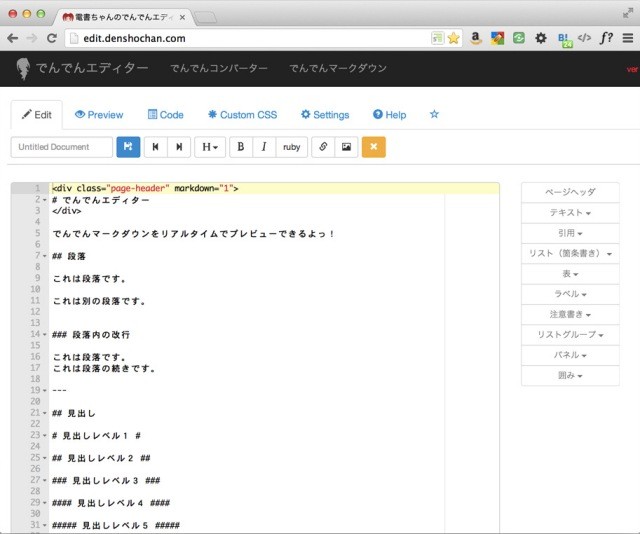Click the line 'これは別の段落です。'

[99, 301]
